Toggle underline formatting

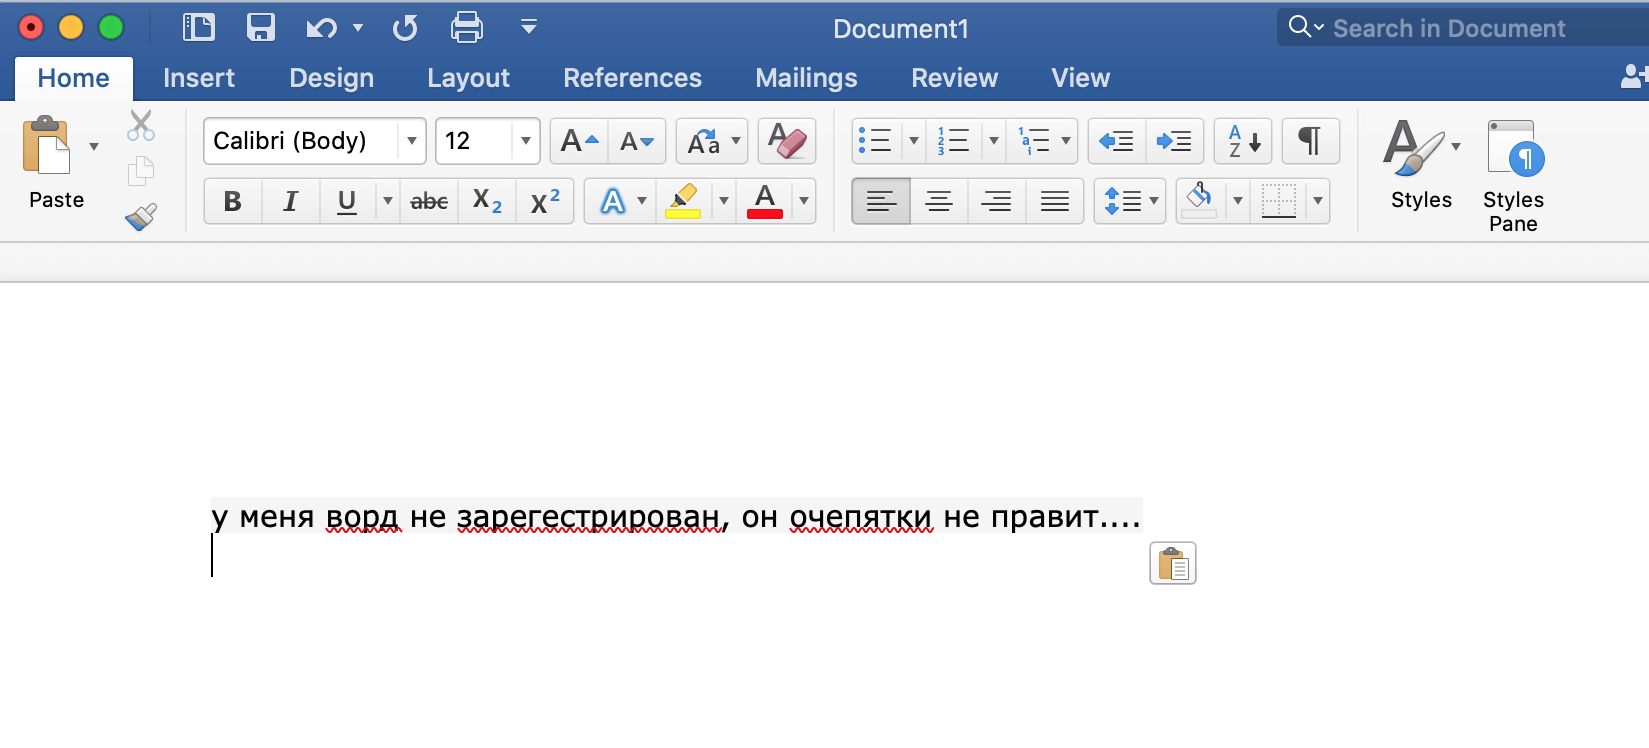(x=347, y=201)
